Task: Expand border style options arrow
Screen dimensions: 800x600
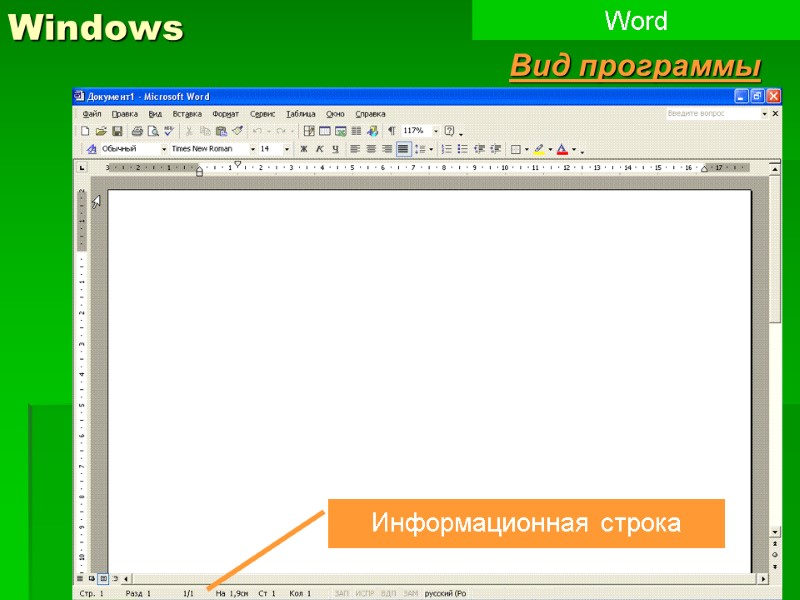Action: 527,149
